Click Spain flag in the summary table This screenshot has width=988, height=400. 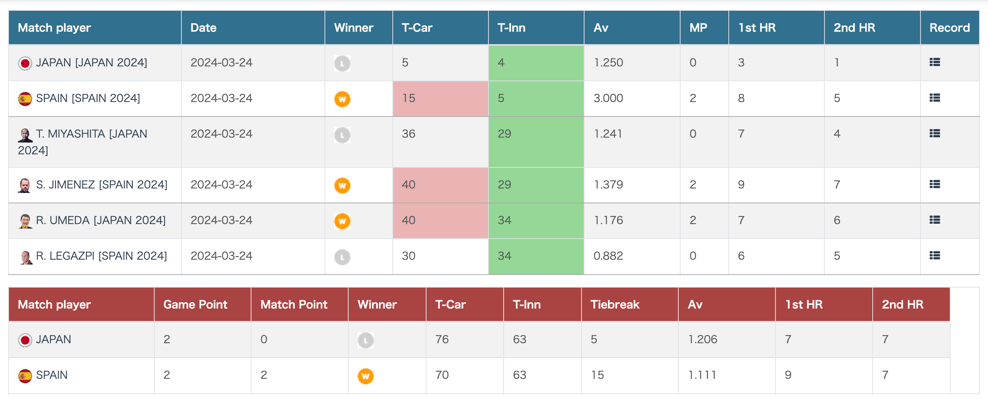pyautogui.click(x=25, y=376)
